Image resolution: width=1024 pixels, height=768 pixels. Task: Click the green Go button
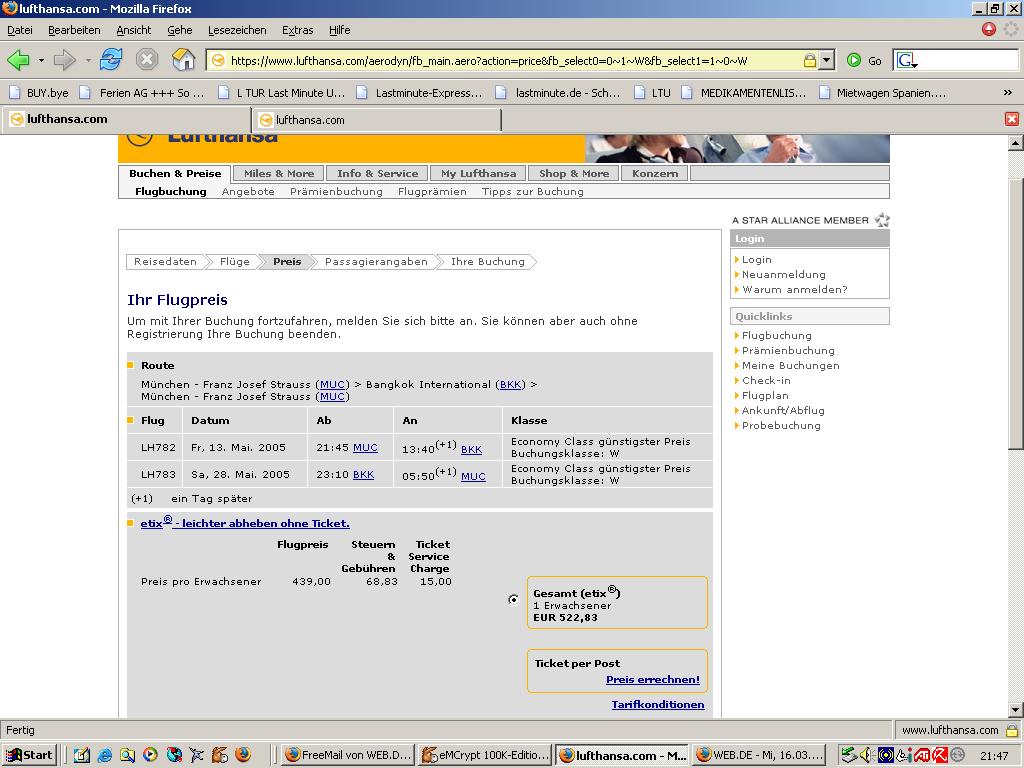pos(864,61)
